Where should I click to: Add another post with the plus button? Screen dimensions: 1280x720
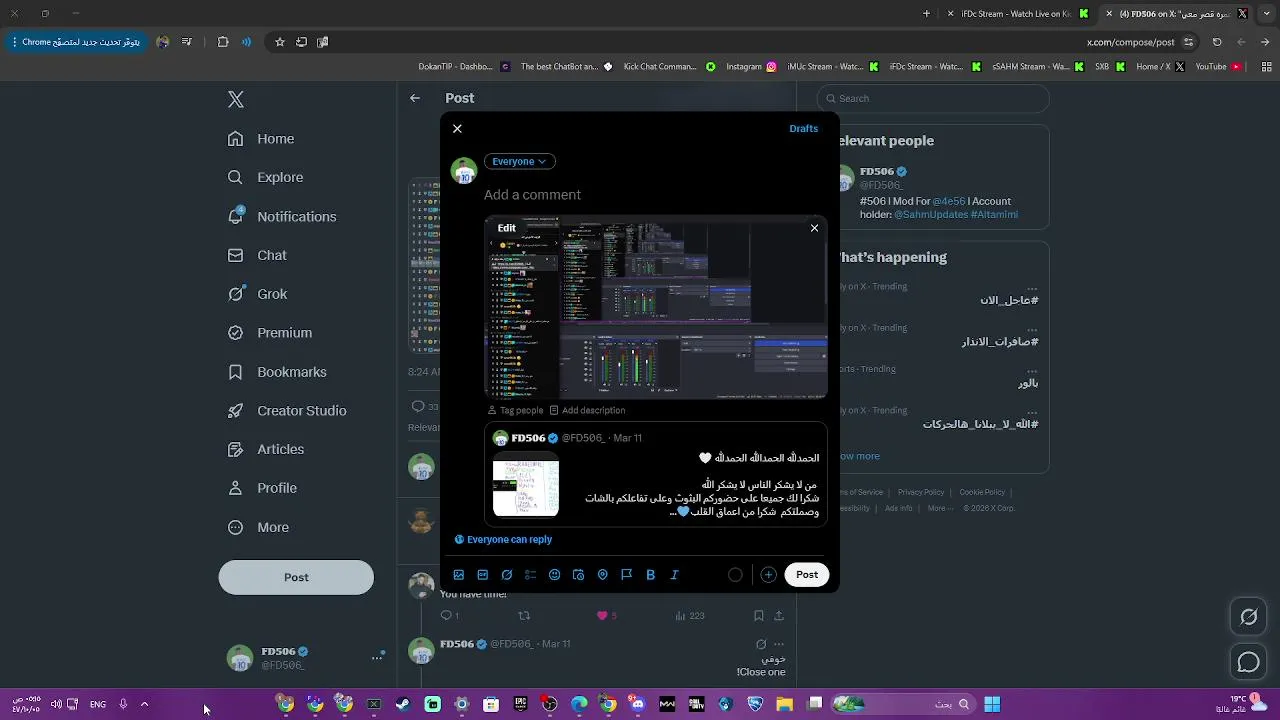pyautogui.click(x=768, y=575)
